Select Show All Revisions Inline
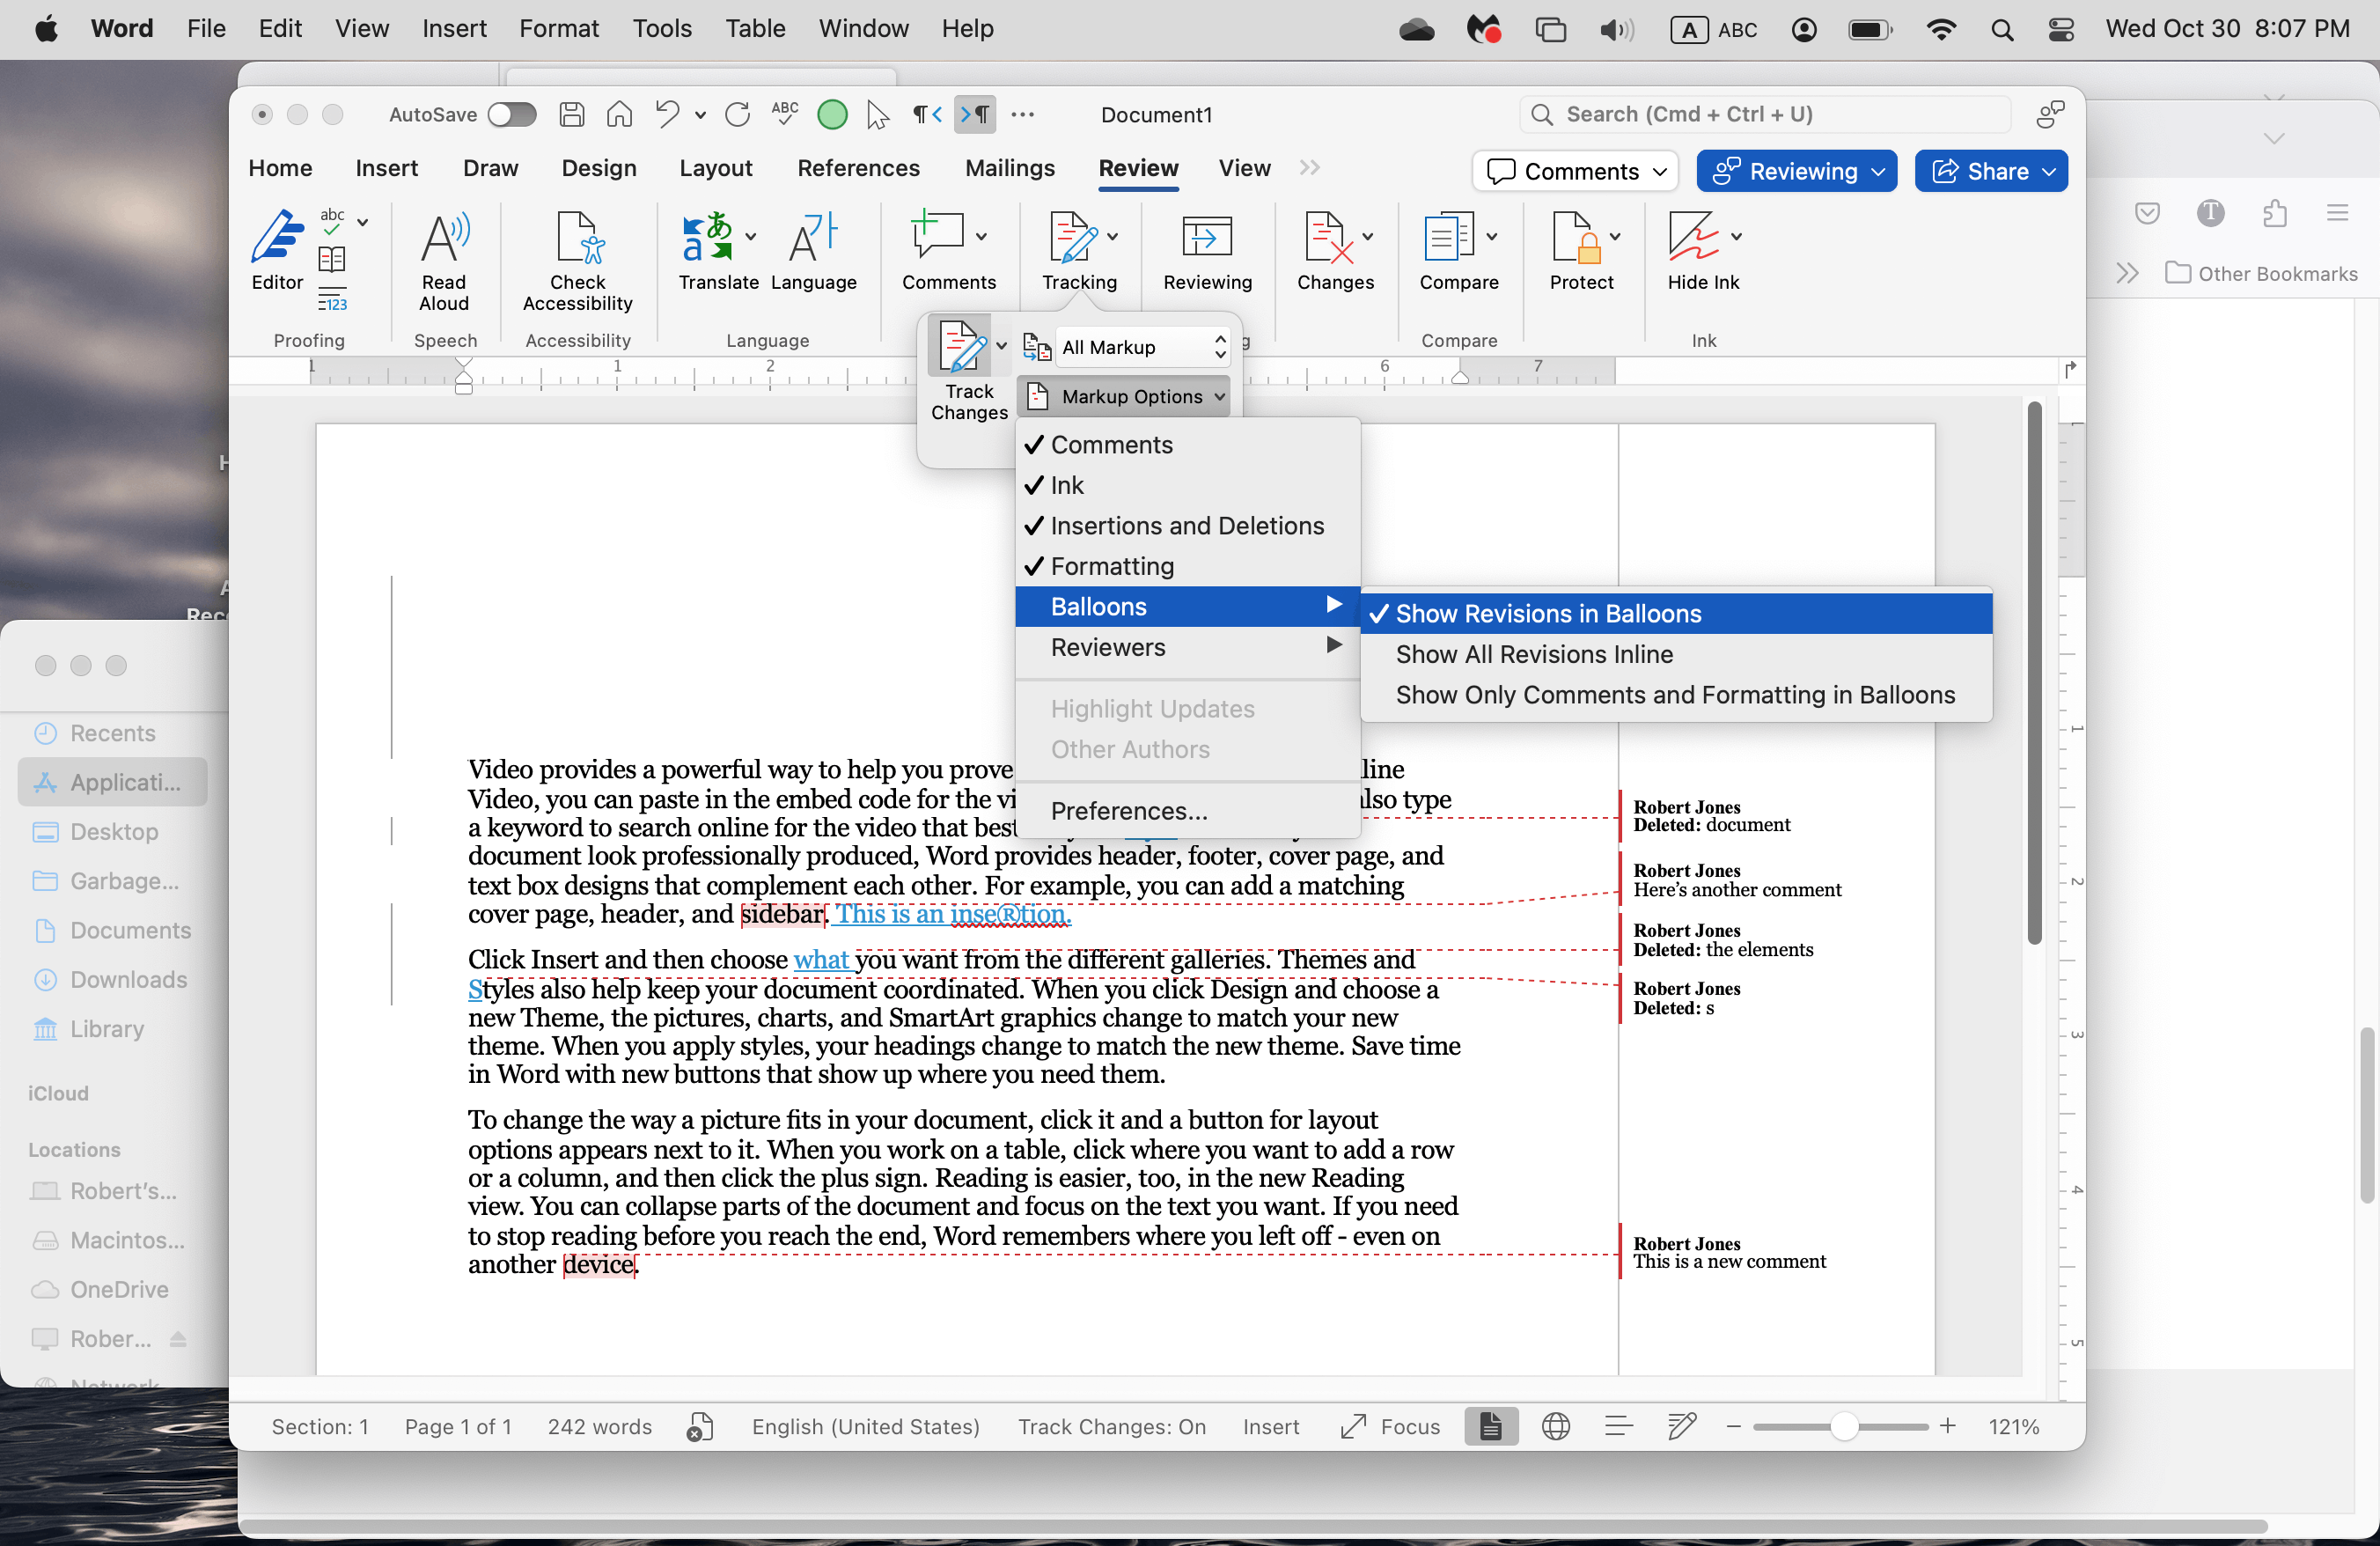2380x1546 pixels. [x=1533, y=654]
